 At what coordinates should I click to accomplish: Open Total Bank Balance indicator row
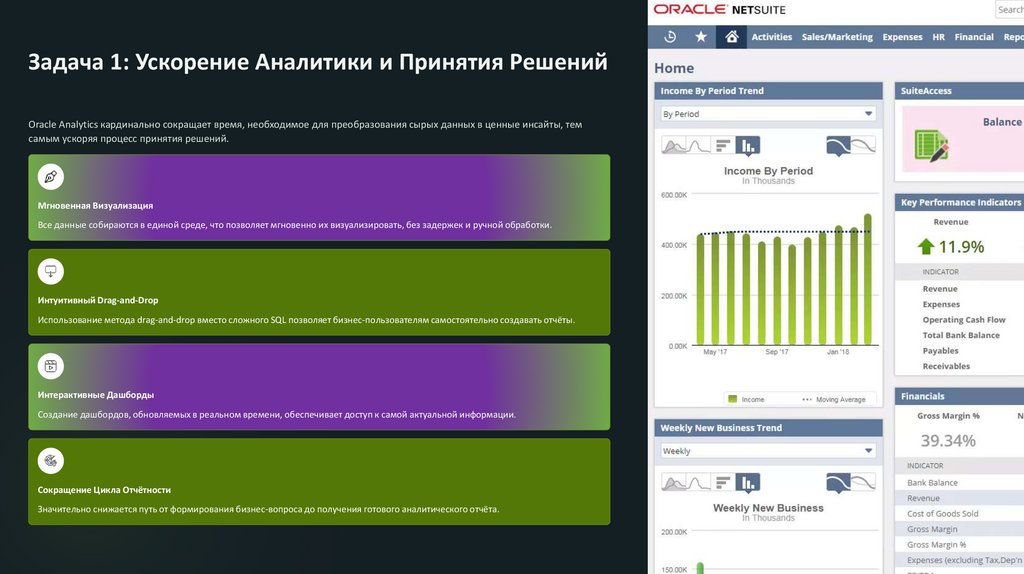click(961, 335)
